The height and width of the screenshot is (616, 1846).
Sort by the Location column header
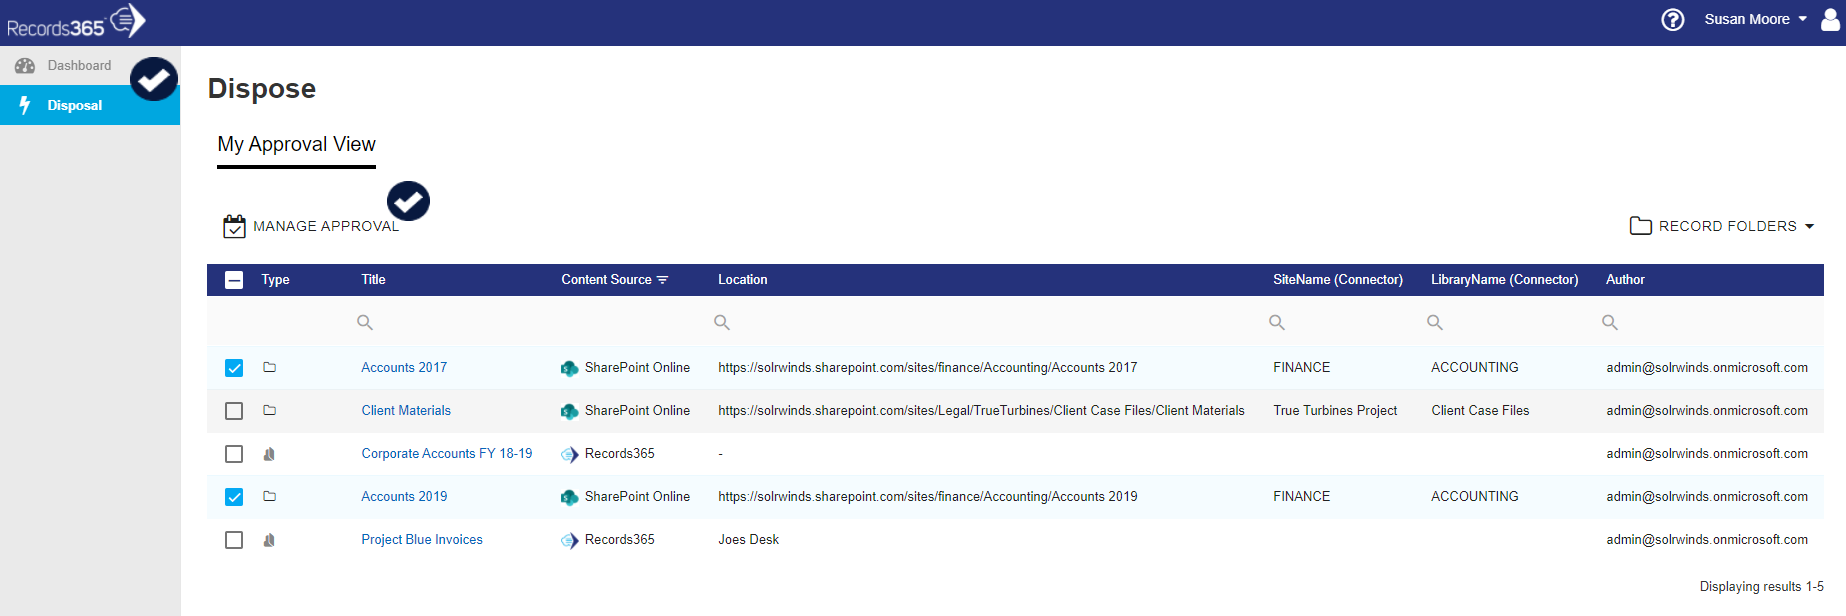point(743,280)
